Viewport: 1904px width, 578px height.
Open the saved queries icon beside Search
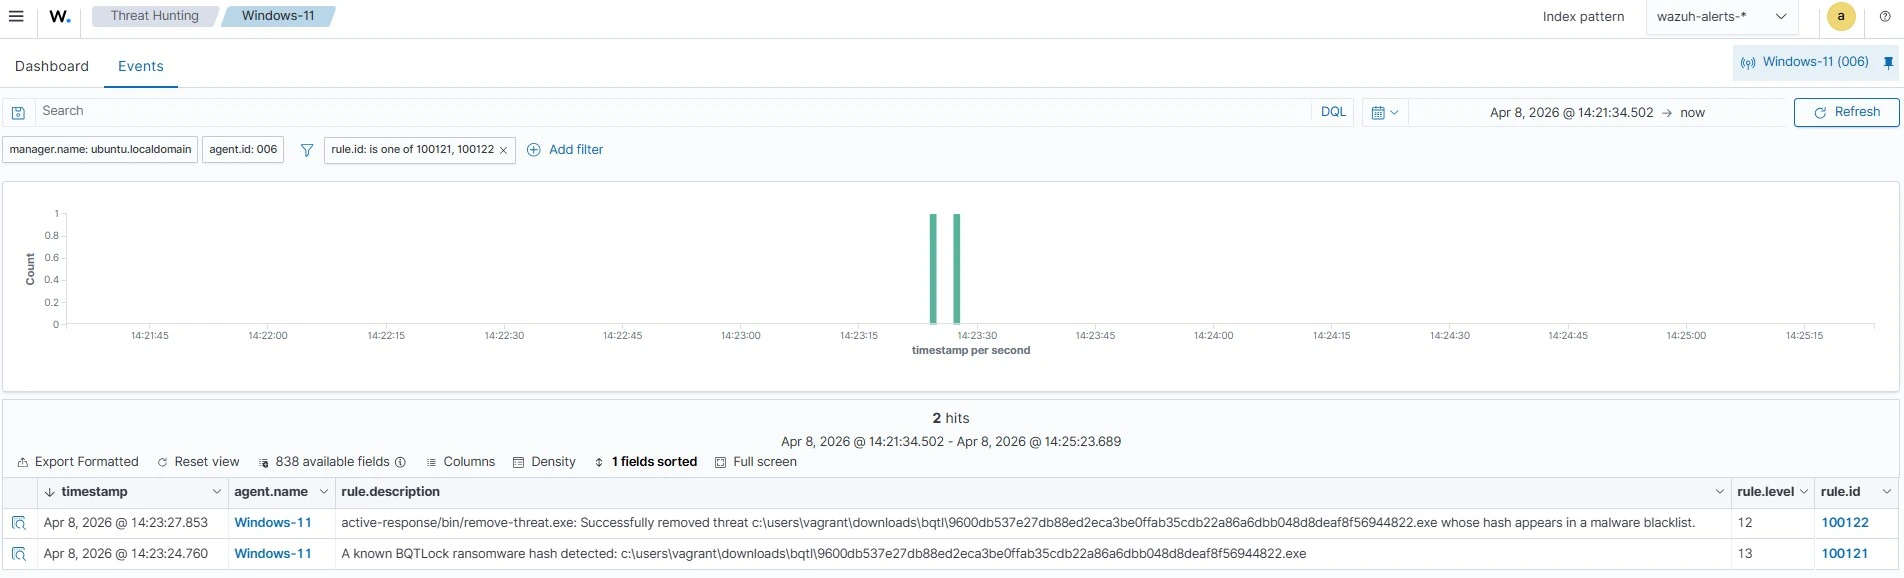coord(18,112)
